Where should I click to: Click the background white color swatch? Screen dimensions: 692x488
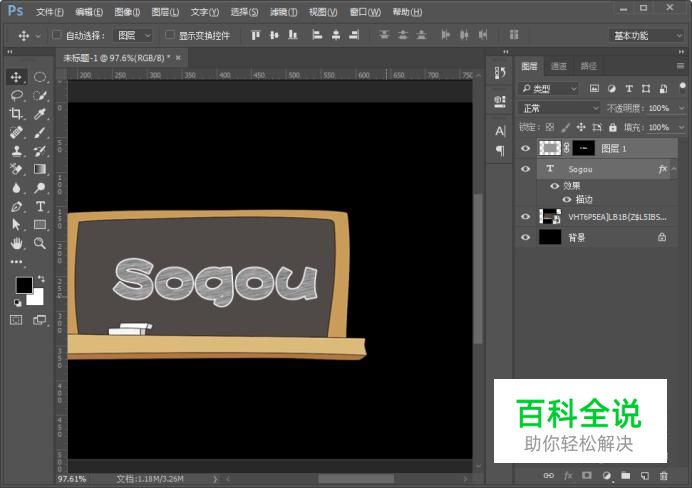tap(37, 299)
